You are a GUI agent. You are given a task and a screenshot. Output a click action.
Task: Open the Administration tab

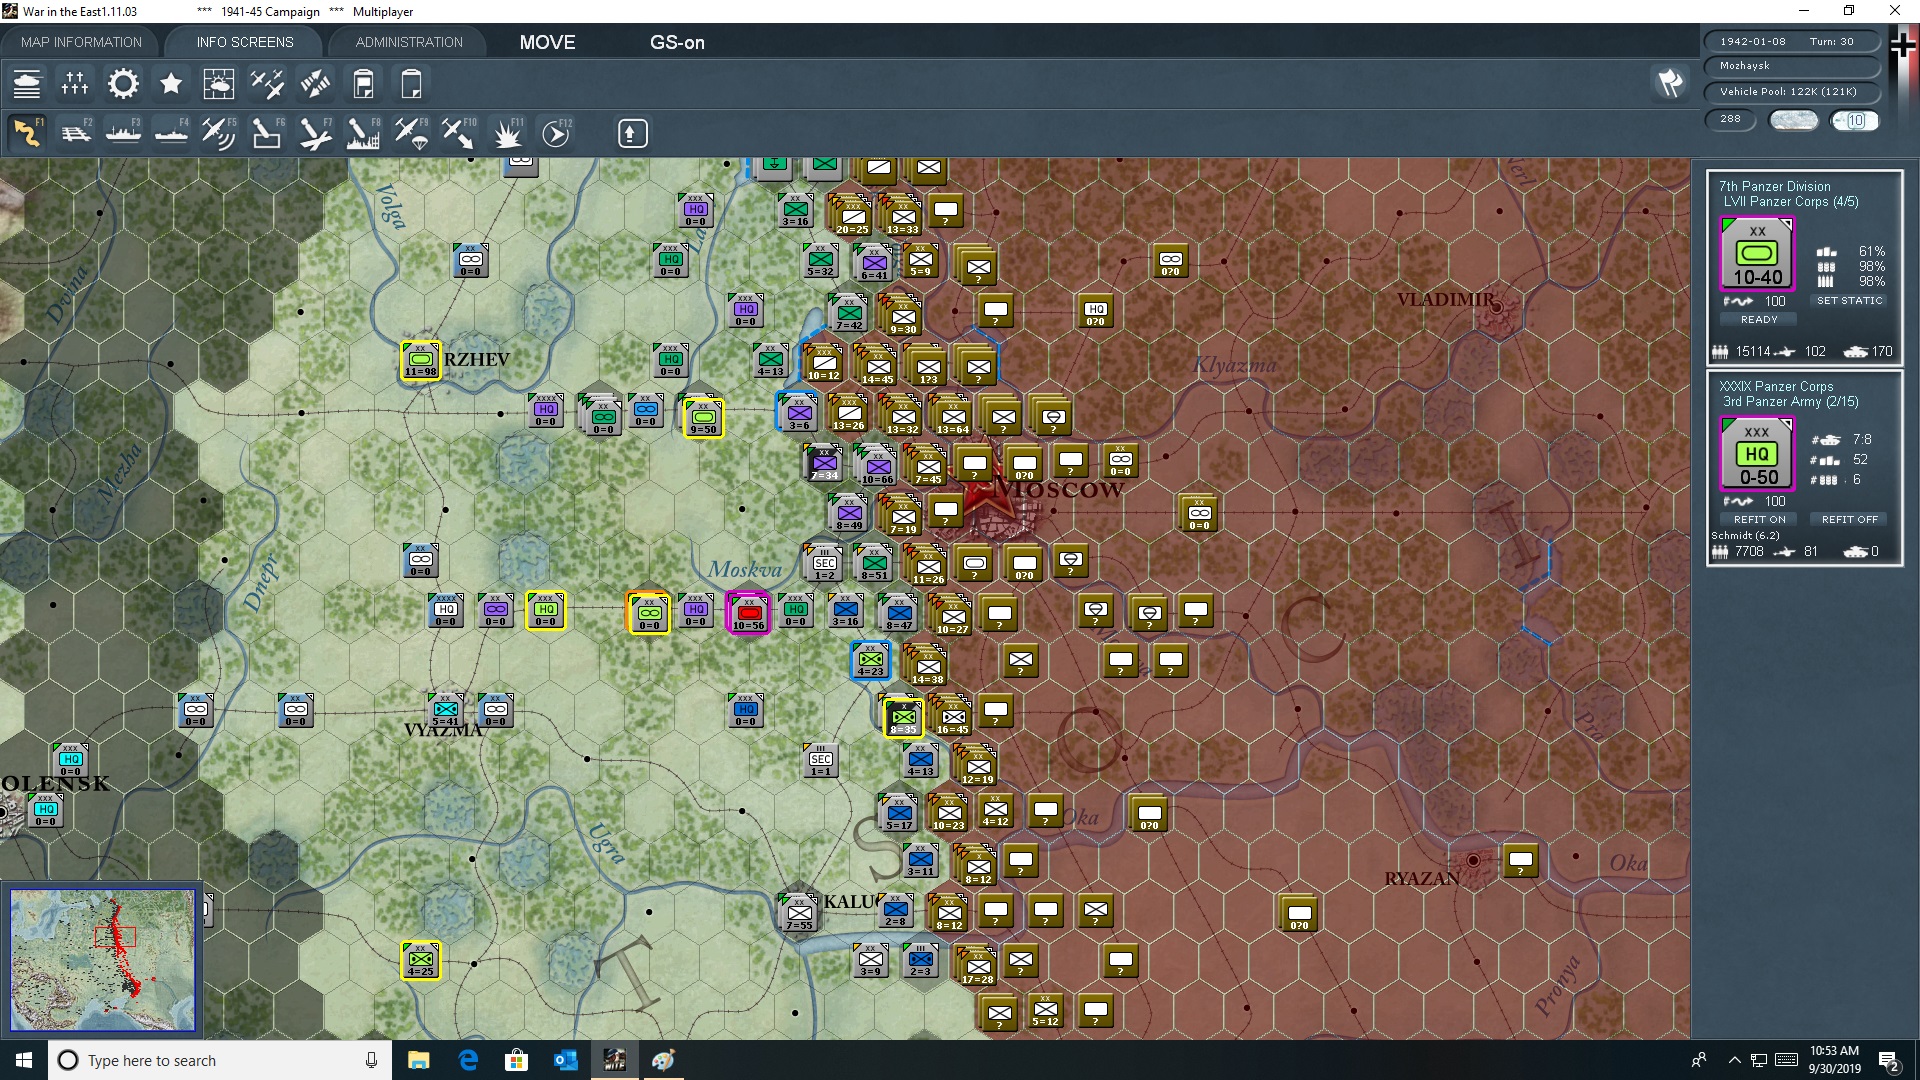coord(409,42)
